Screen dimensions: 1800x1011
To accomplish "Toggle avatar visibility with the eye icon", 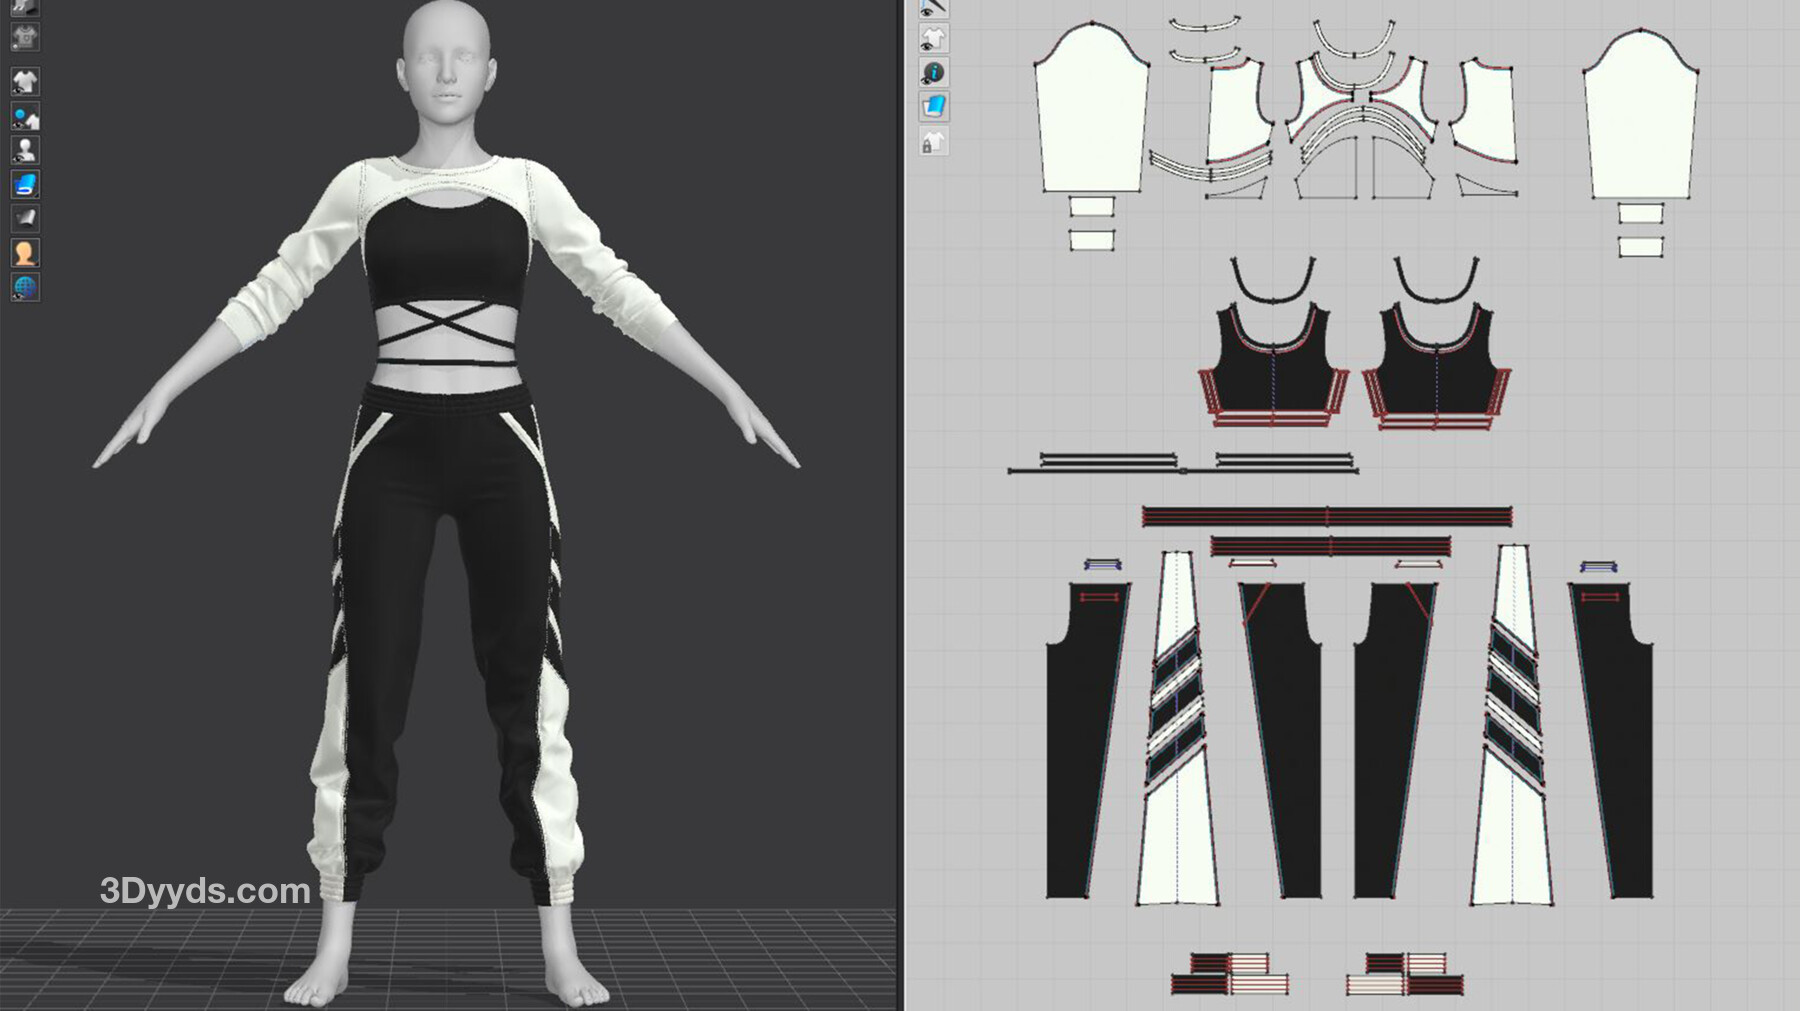I will [x=25, y=150].
